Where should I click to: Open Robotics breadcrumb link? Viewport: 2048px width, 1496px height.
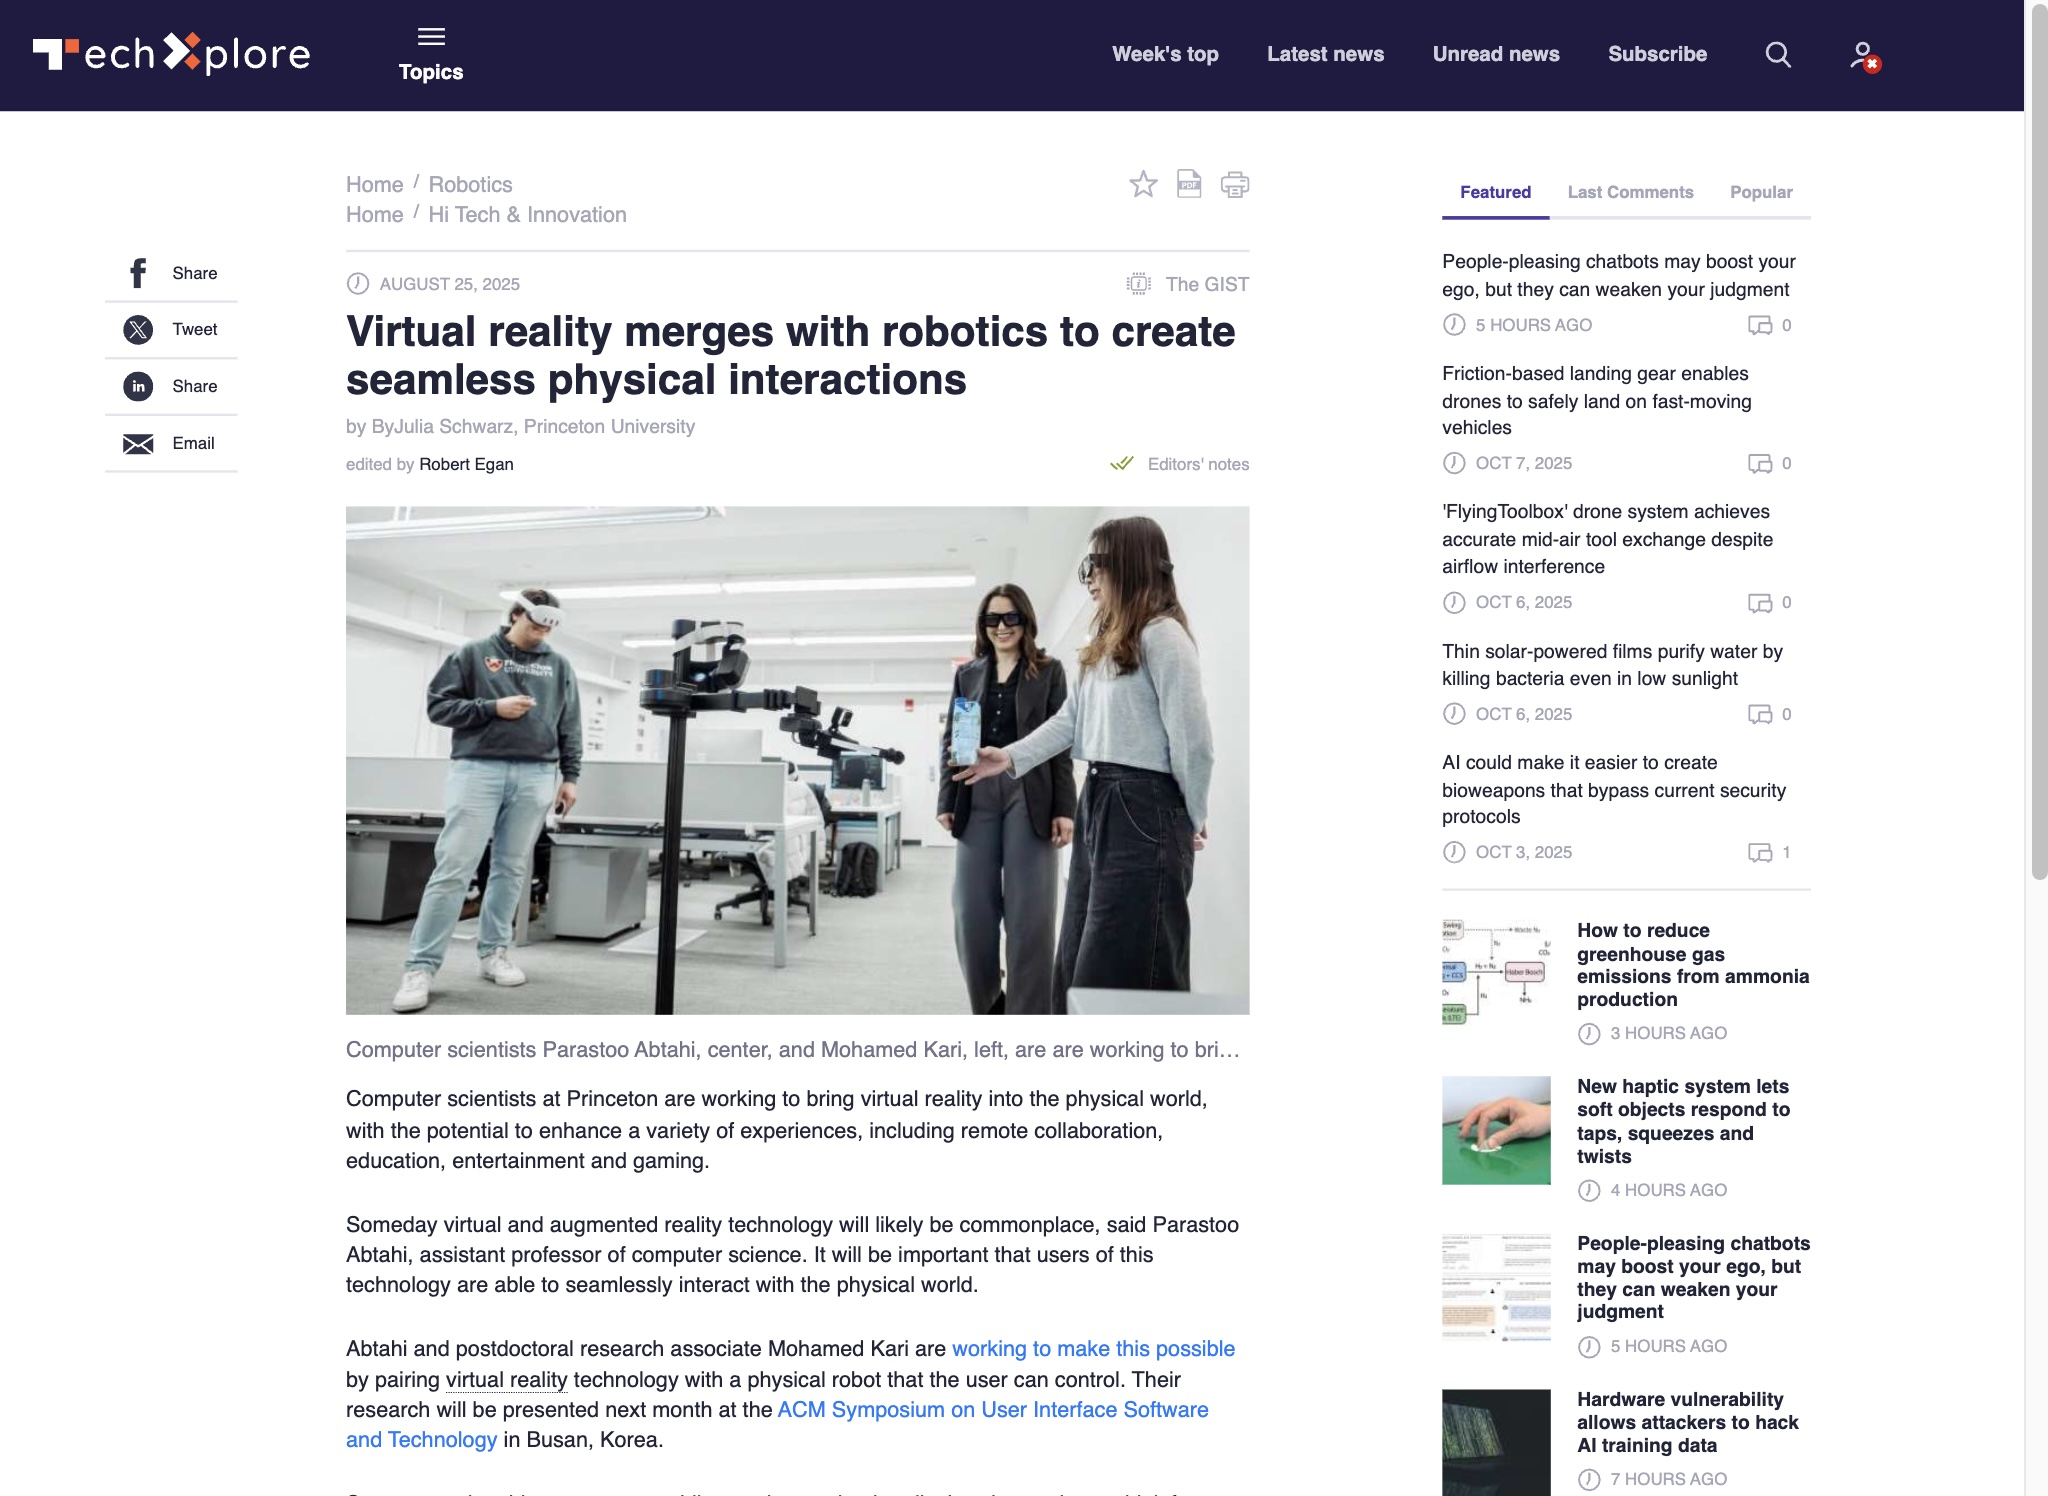click(x=470, y=184)
